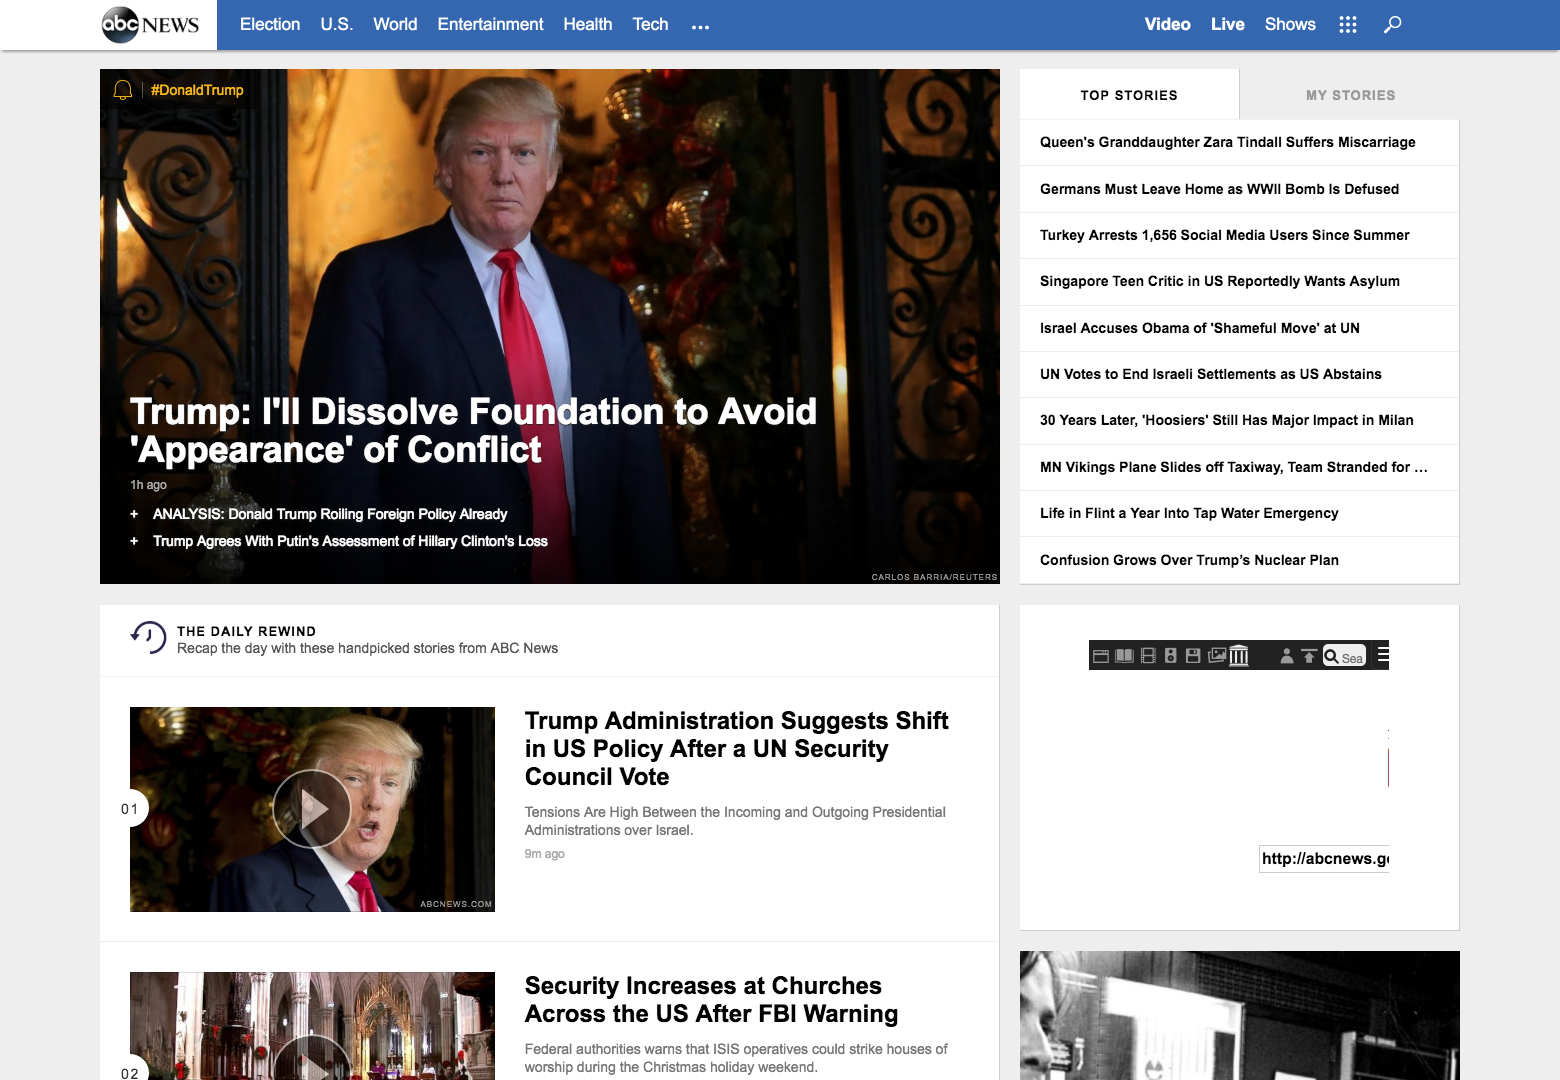The image size is (1560, 1080).
Task: Open the Shows link in header
Action: pos(1290,24)
